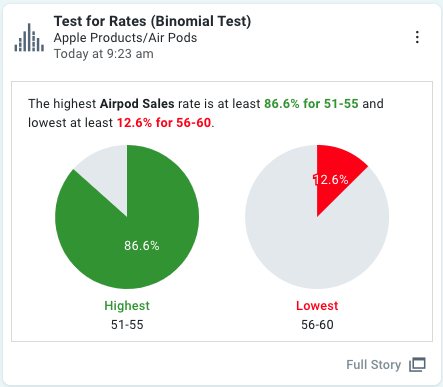
Task: Click the 86.6% label inside the pie
Action: point(142,246)
